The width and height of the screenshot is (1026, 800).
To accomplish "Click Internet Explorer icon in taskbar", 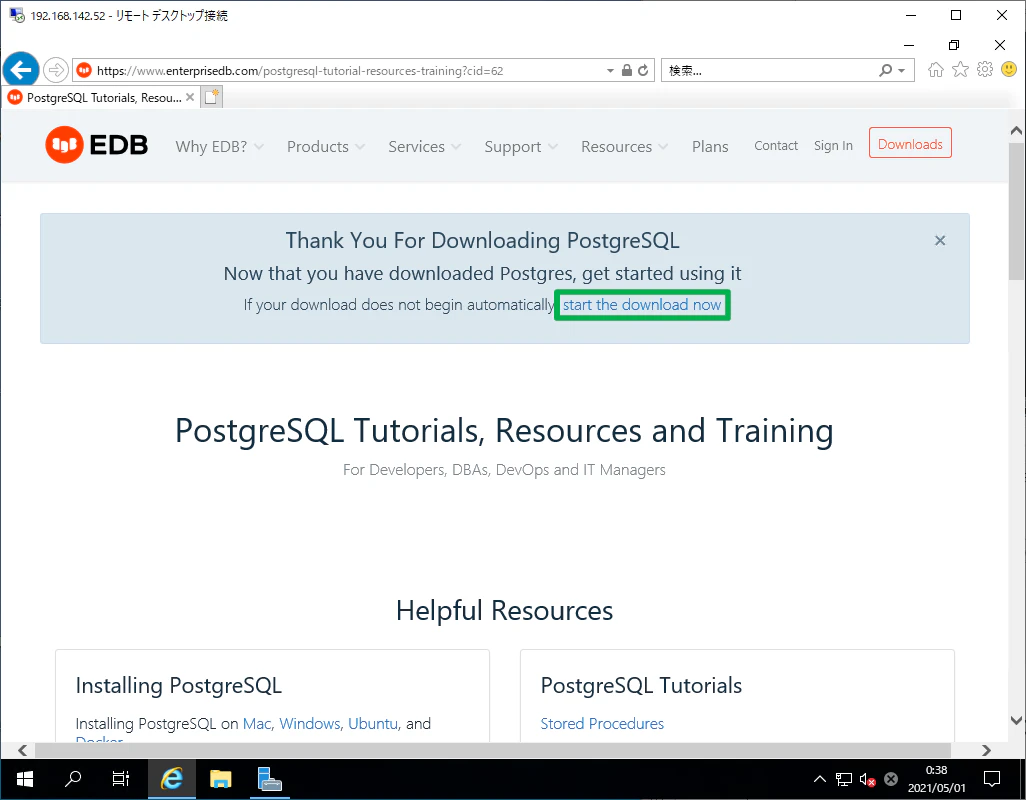I will 171,778.
